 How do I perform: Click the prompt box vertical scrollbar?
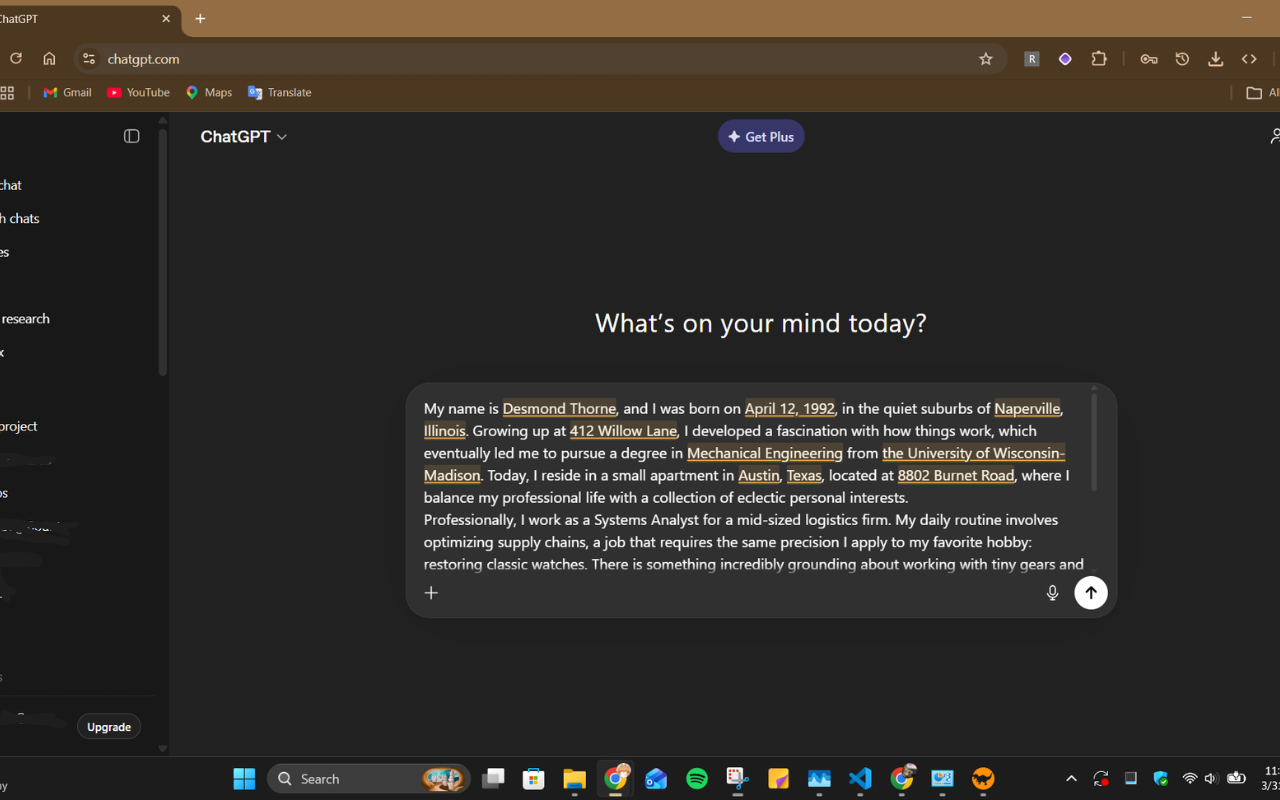point(1094,442)
